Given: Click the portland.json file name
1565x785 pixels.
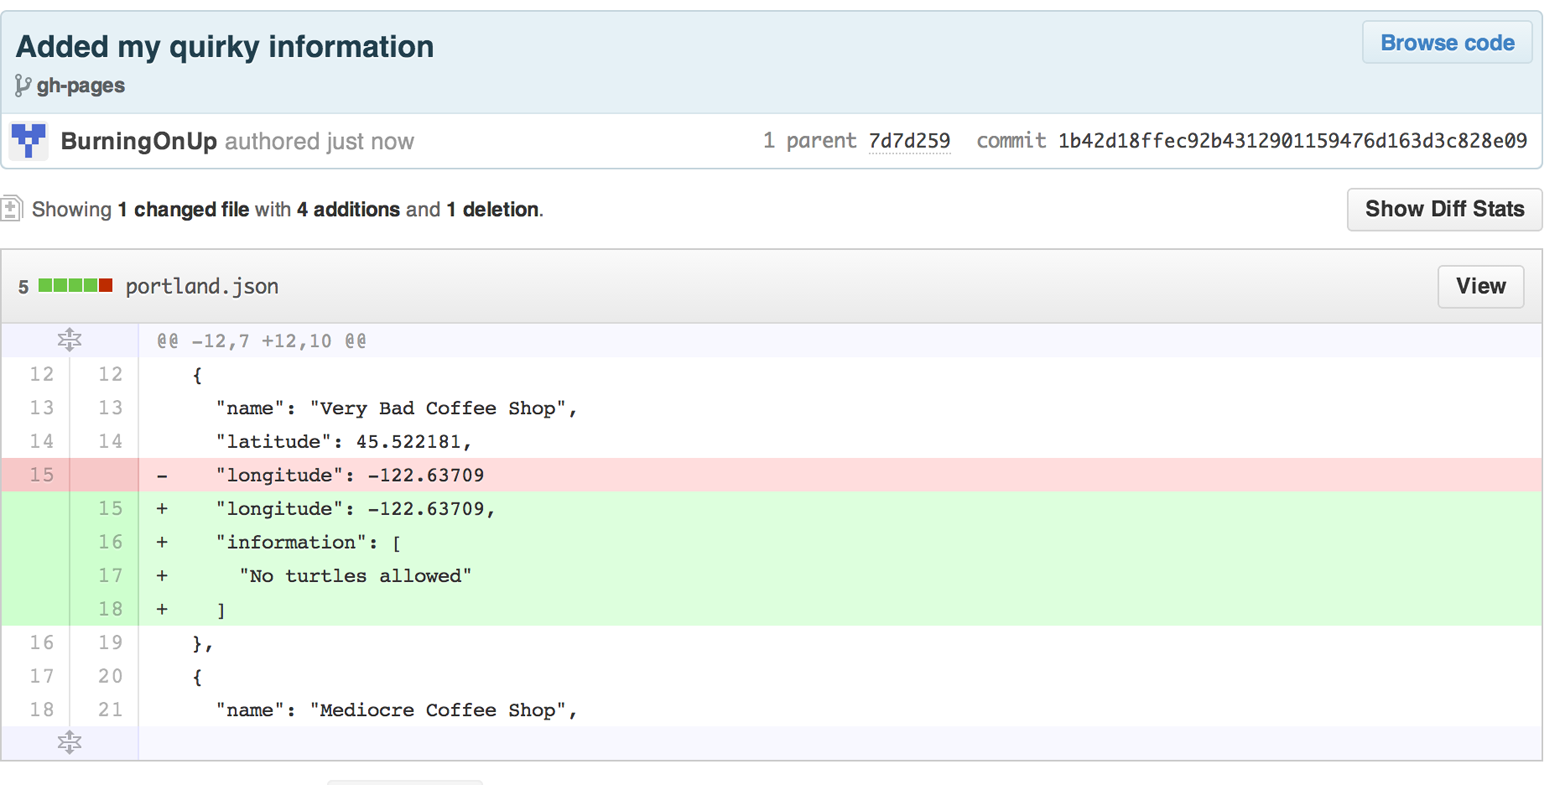Looking at the screenshot, I should pos(202,286).
